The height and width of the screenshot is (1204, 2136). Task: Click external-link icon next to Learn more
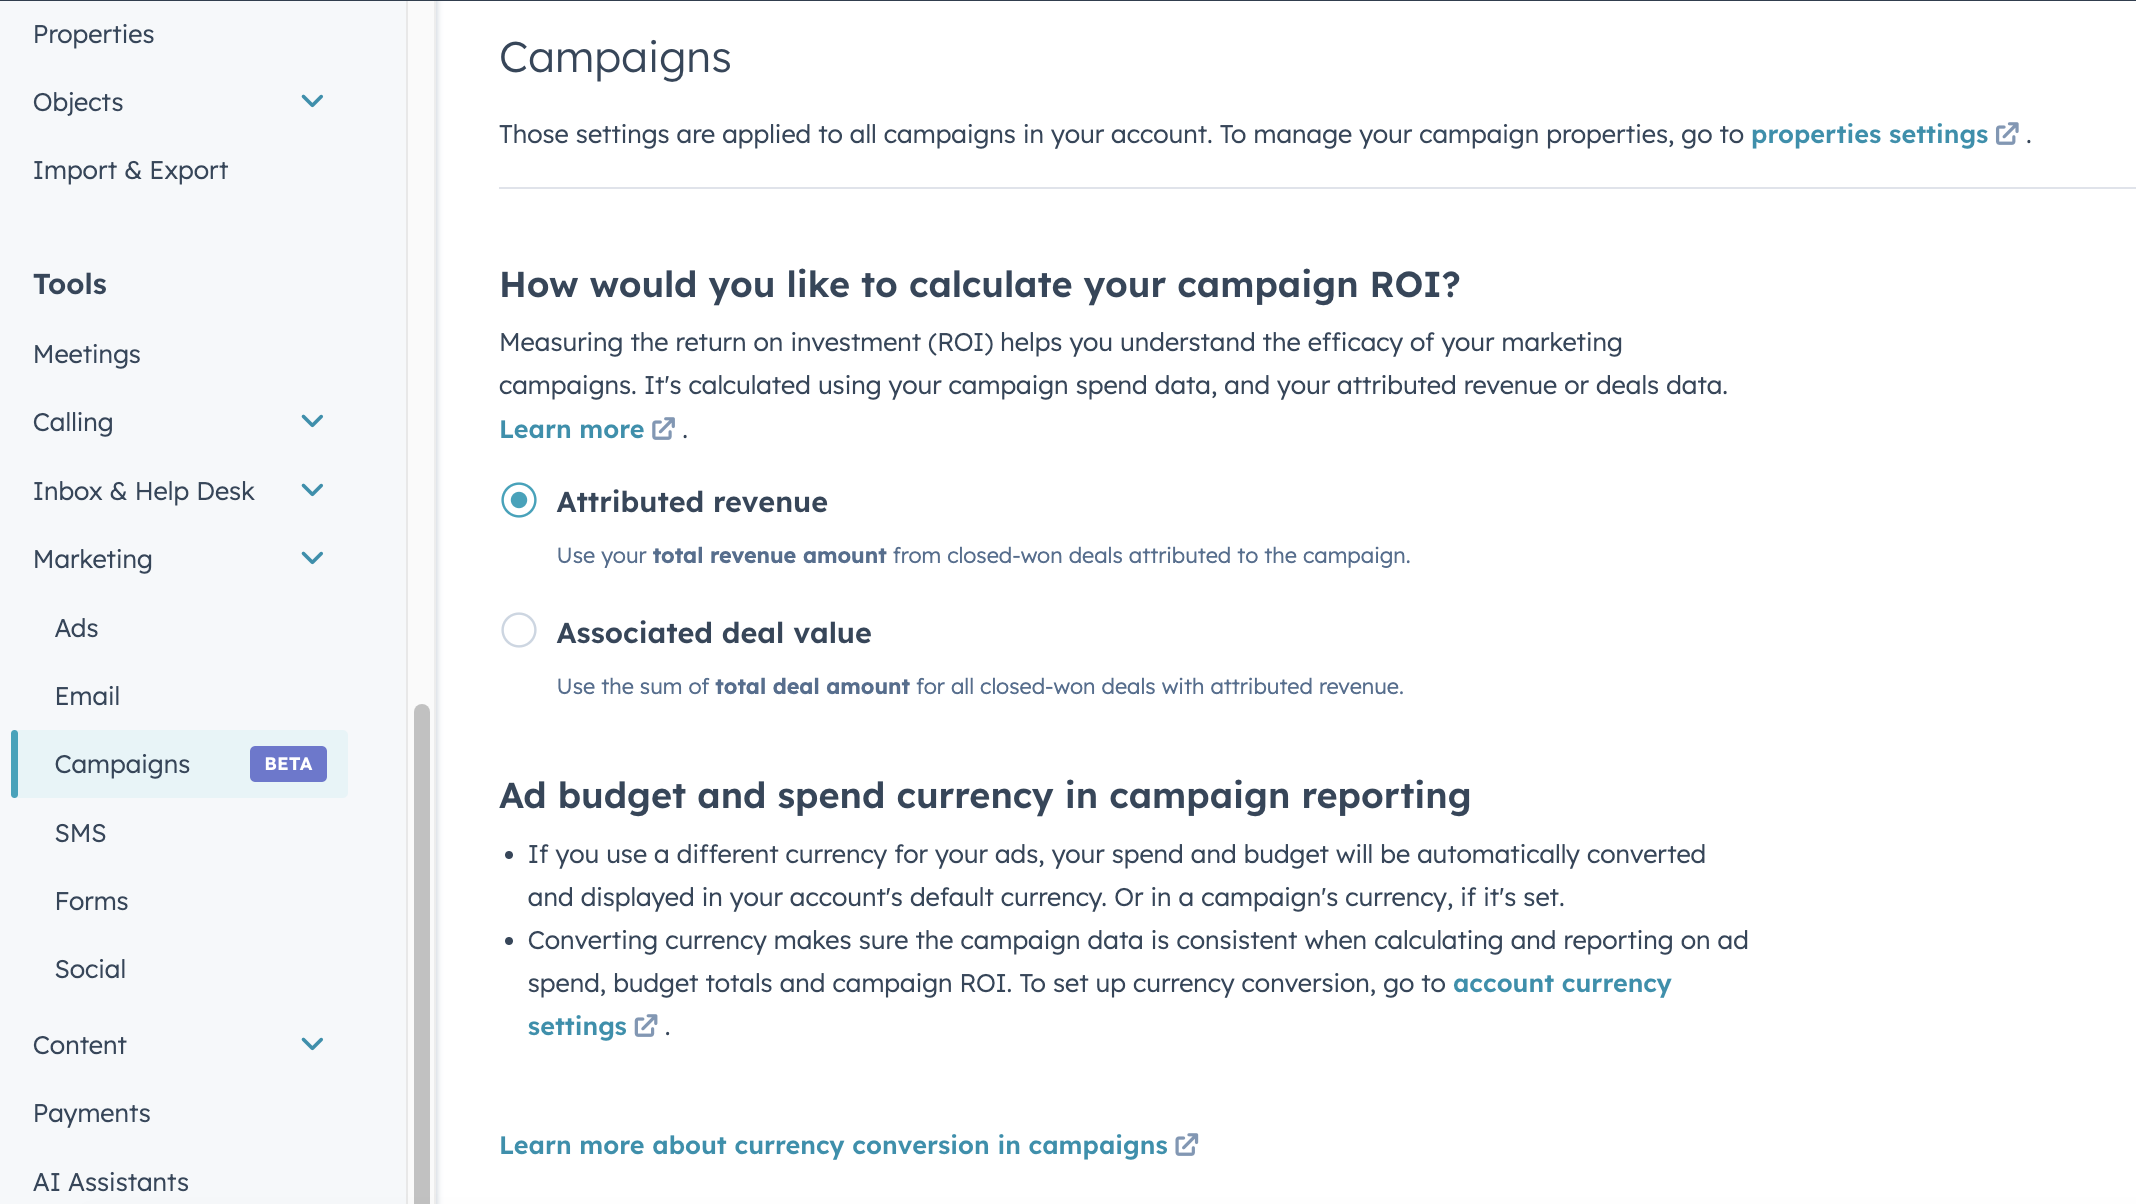tap(664, 429)
